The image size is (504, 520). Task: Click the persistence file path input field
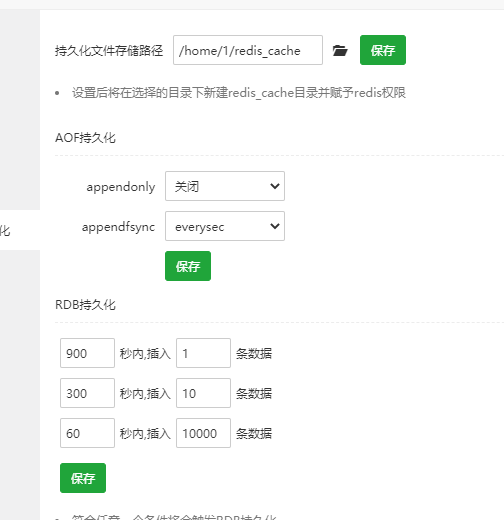[248, 50]
